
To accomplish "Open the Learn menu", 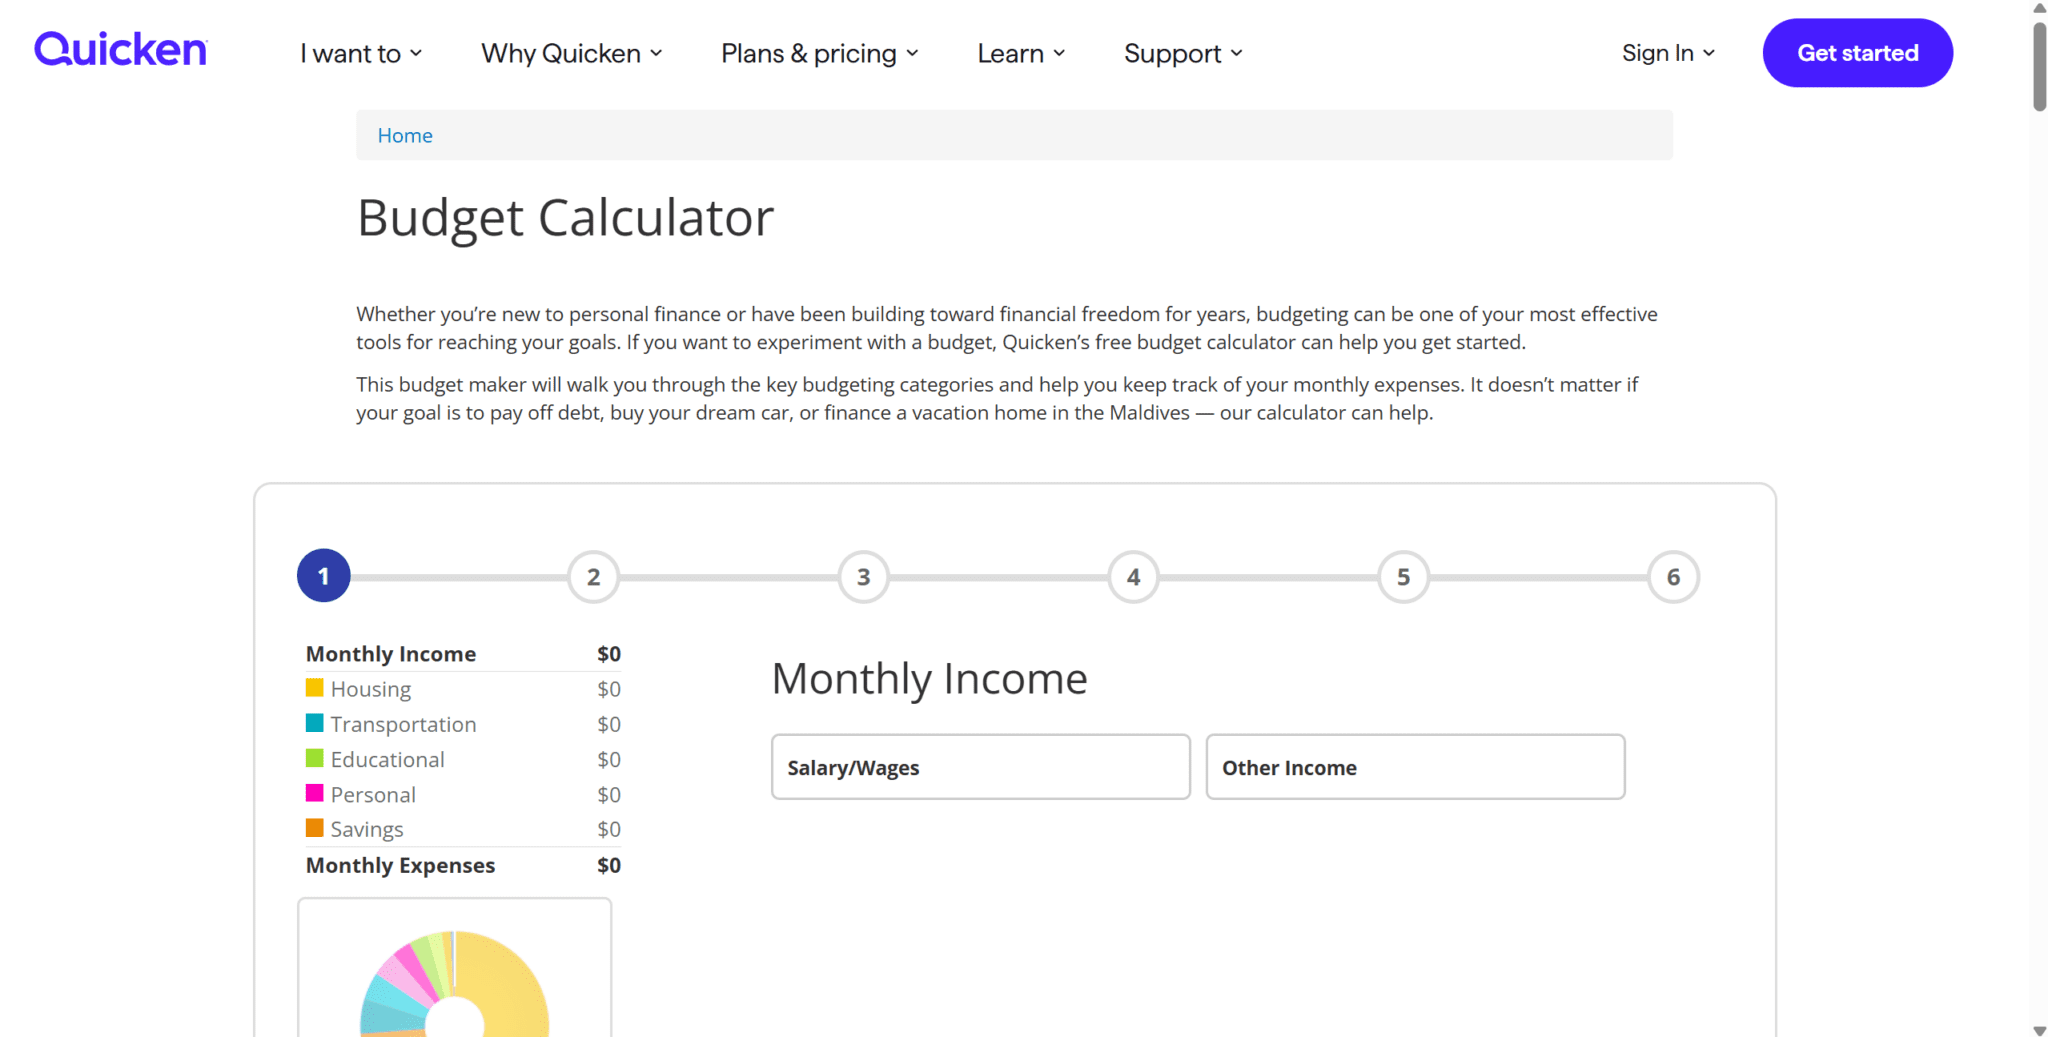I will [1021, 54].
